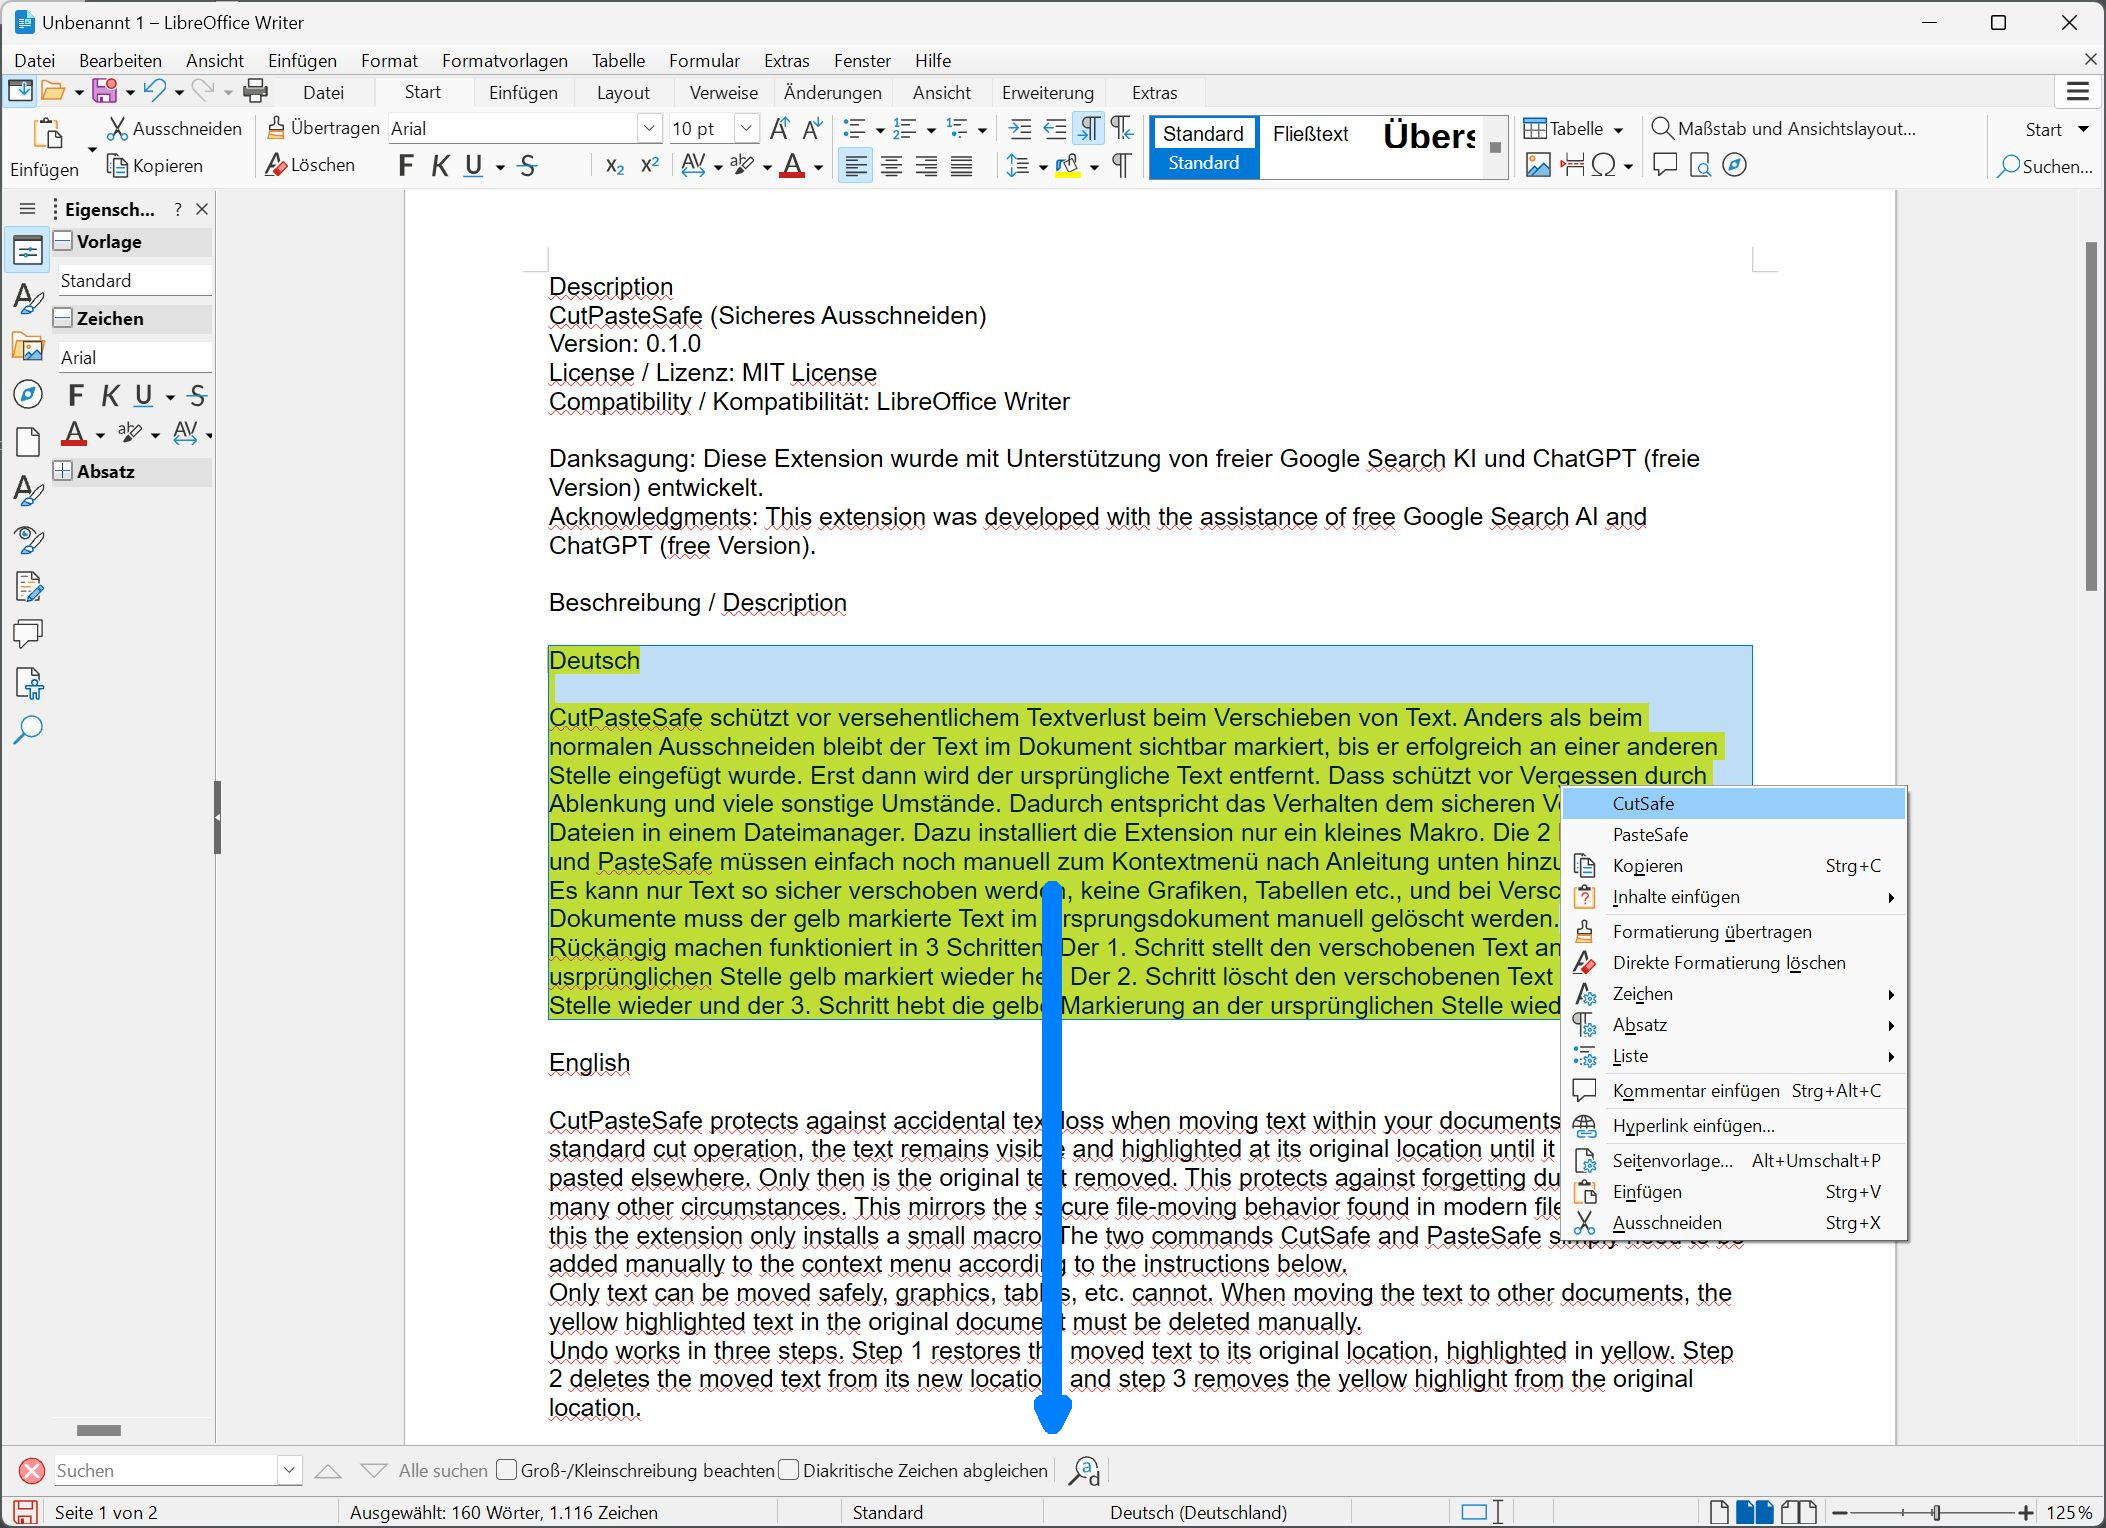Click Löschen button in ribbon
The image size is (2106, 1528).
pos(310,165)
